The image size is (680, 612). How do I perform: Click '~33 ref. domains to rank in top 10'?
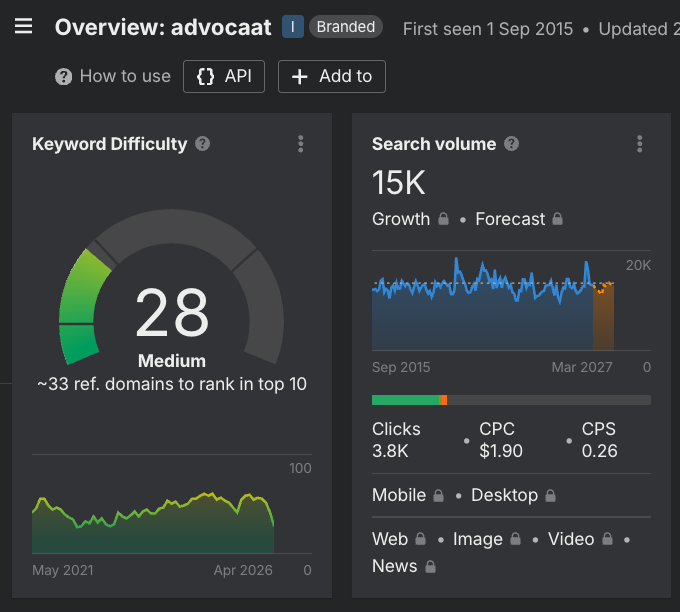[x=172, y=384]
